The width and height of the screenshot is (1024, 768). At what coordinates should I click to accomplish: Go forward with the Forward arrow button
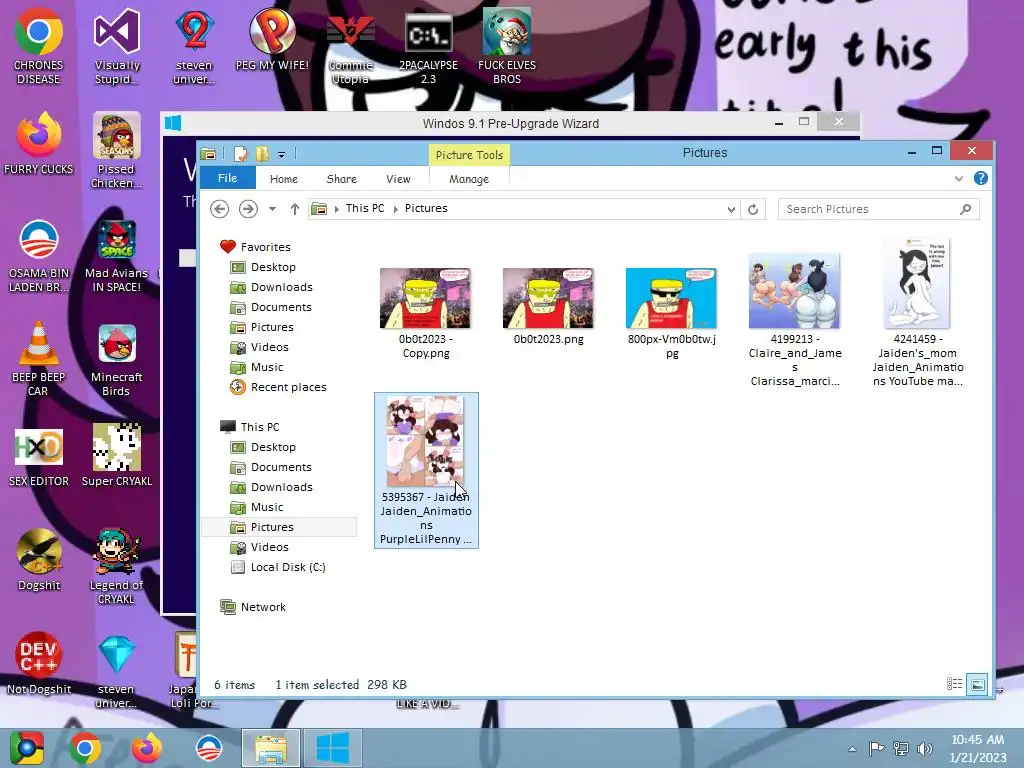point(248,209)
